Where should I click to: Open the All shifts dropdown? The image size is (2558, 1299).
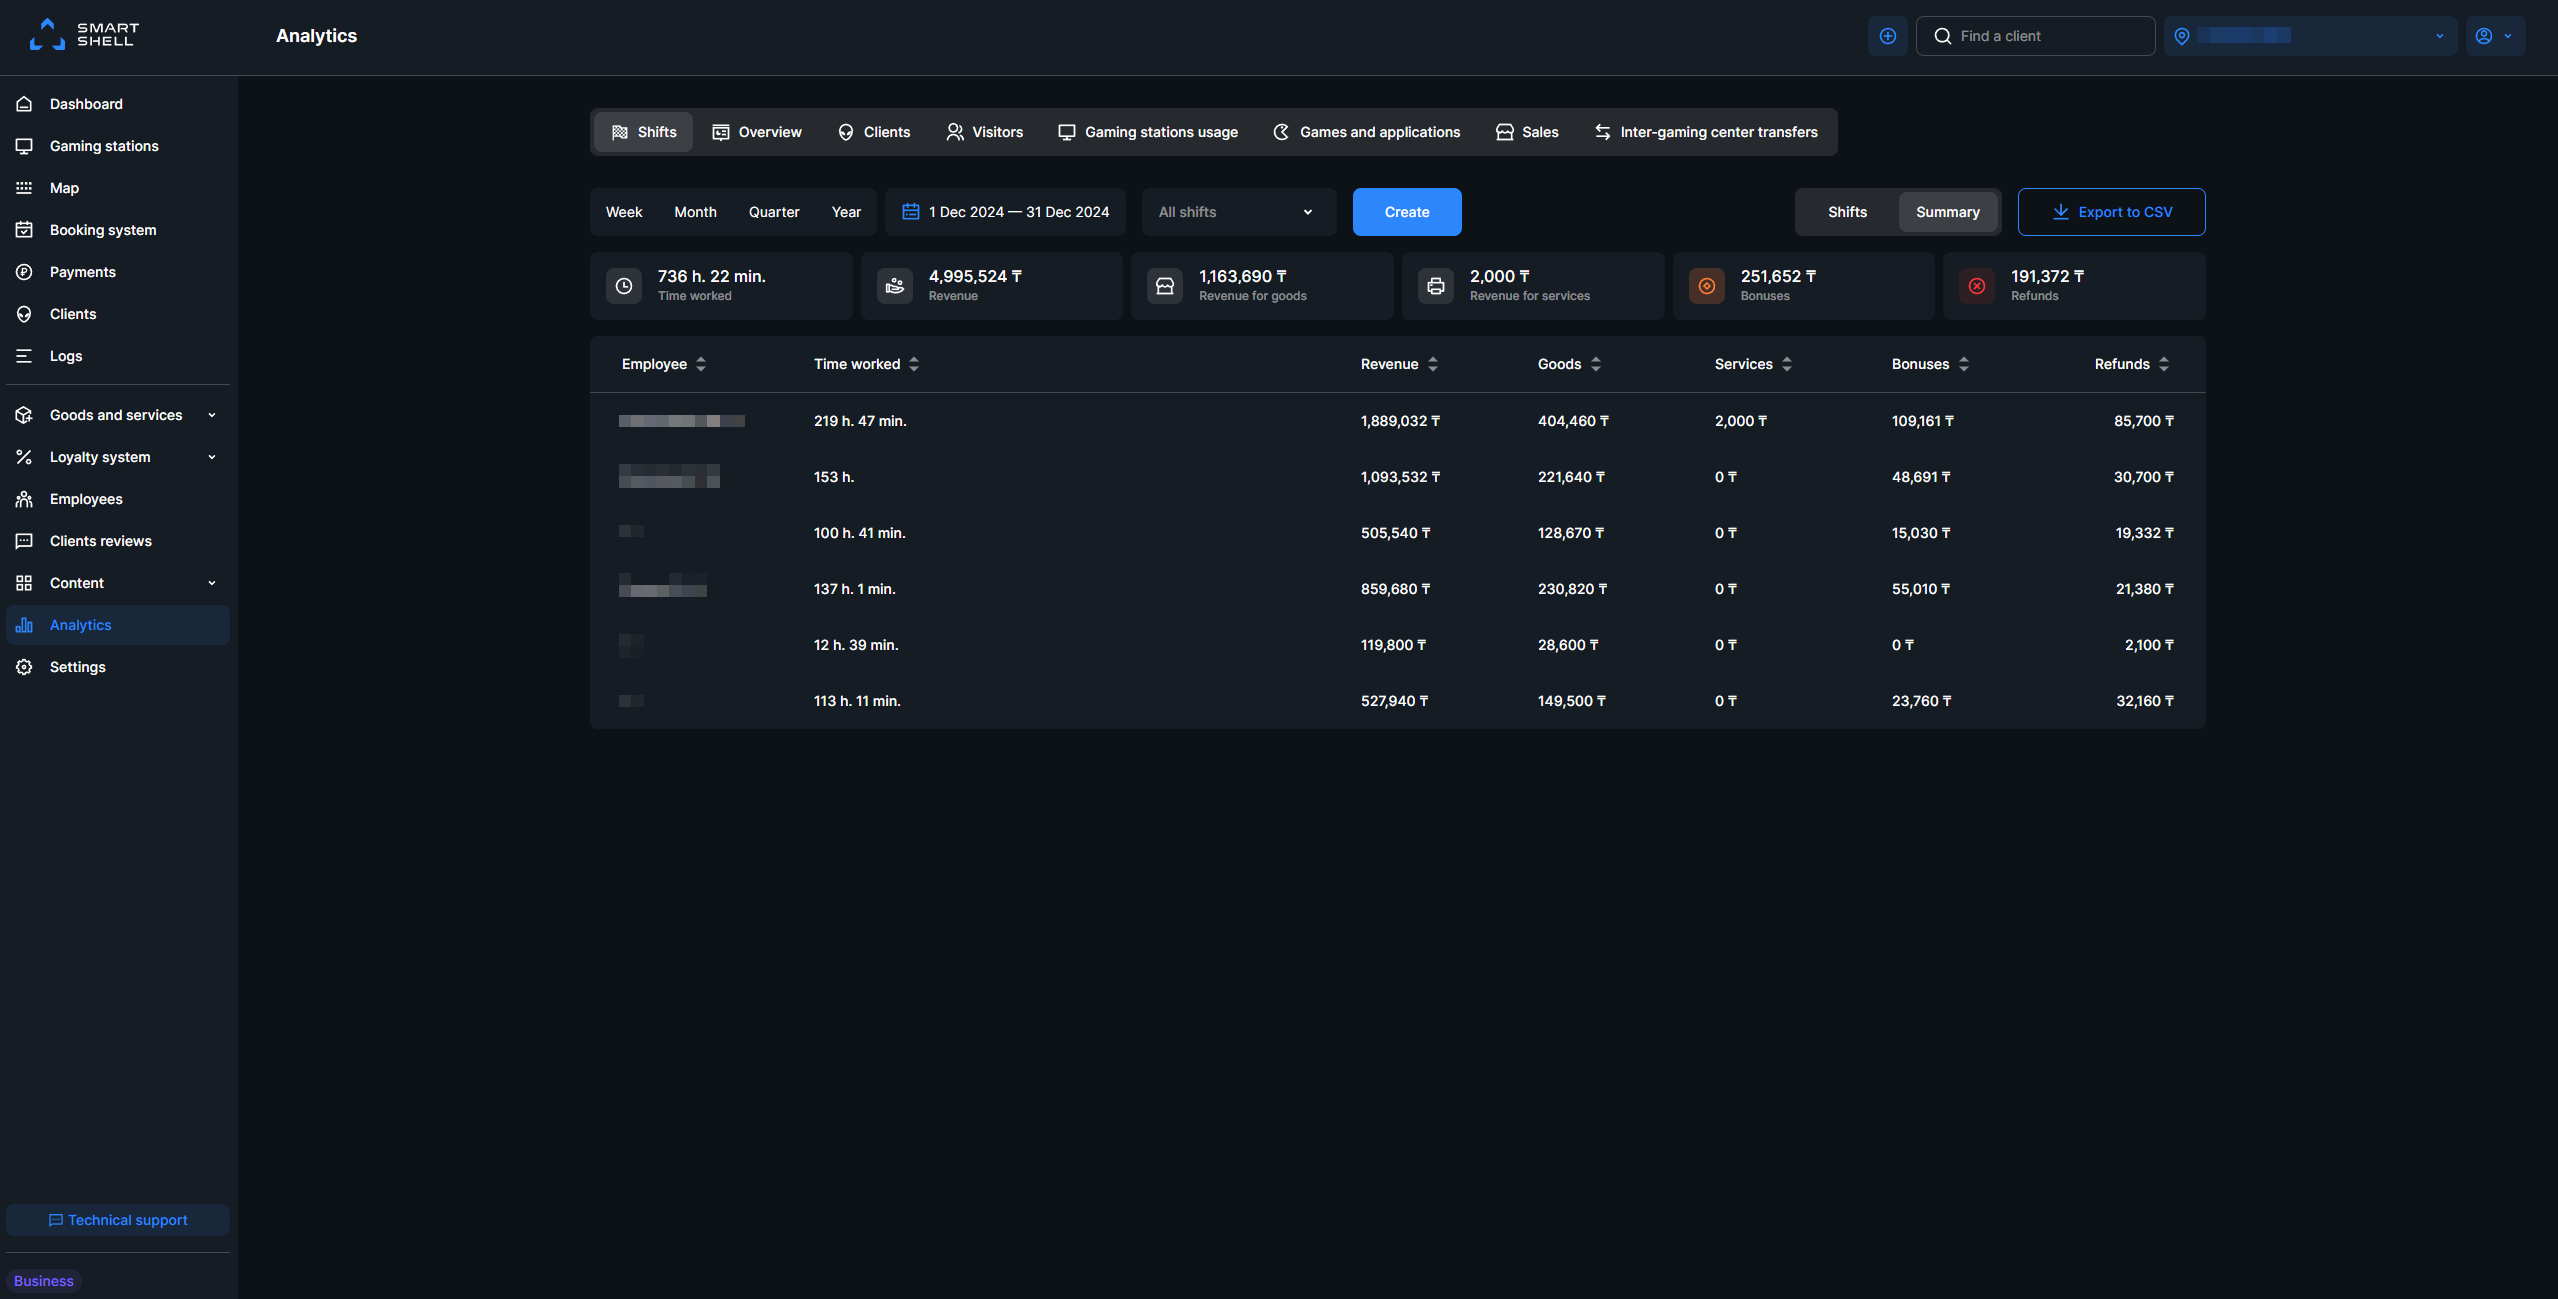coord(1238,212)
